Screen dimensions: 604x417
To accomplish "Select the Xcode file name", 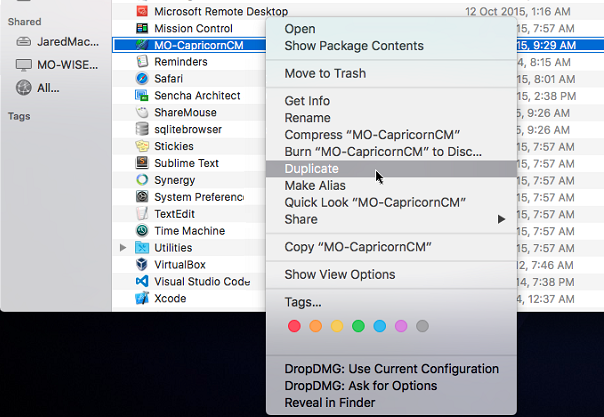I will tap(170, 298).
